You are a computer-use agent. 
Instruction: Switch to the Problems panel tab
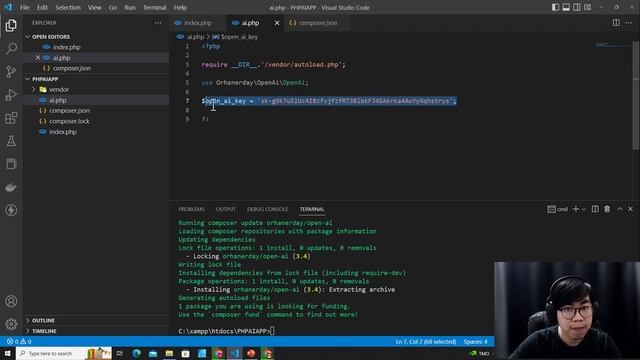(191, 209)
